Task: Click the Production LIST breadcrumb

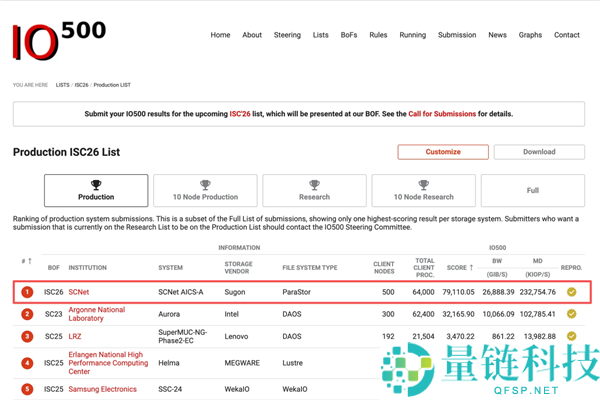Action: 112,85
